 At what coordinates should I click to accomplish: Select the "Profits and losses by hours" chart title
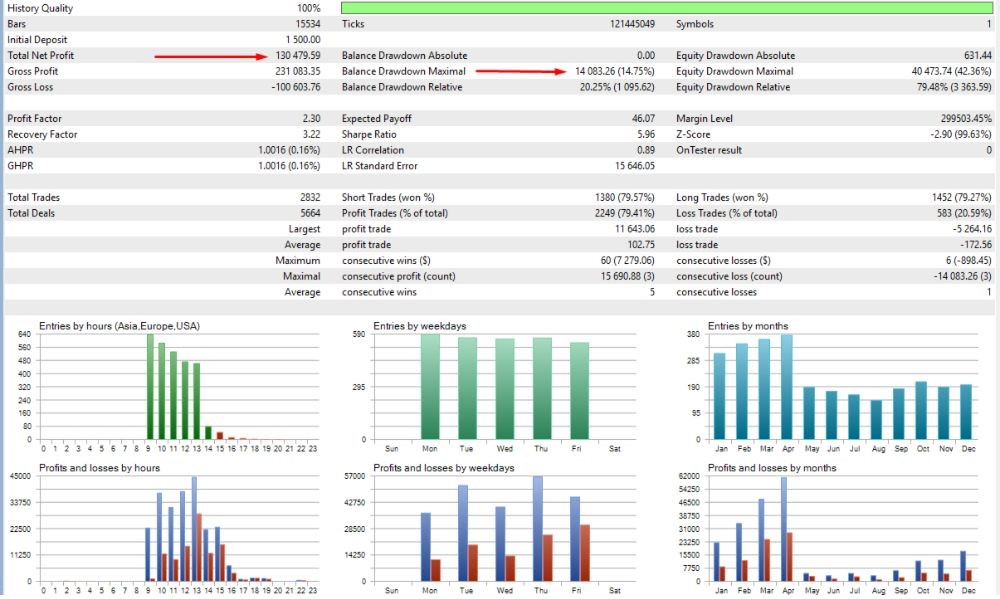click(99, 468)
